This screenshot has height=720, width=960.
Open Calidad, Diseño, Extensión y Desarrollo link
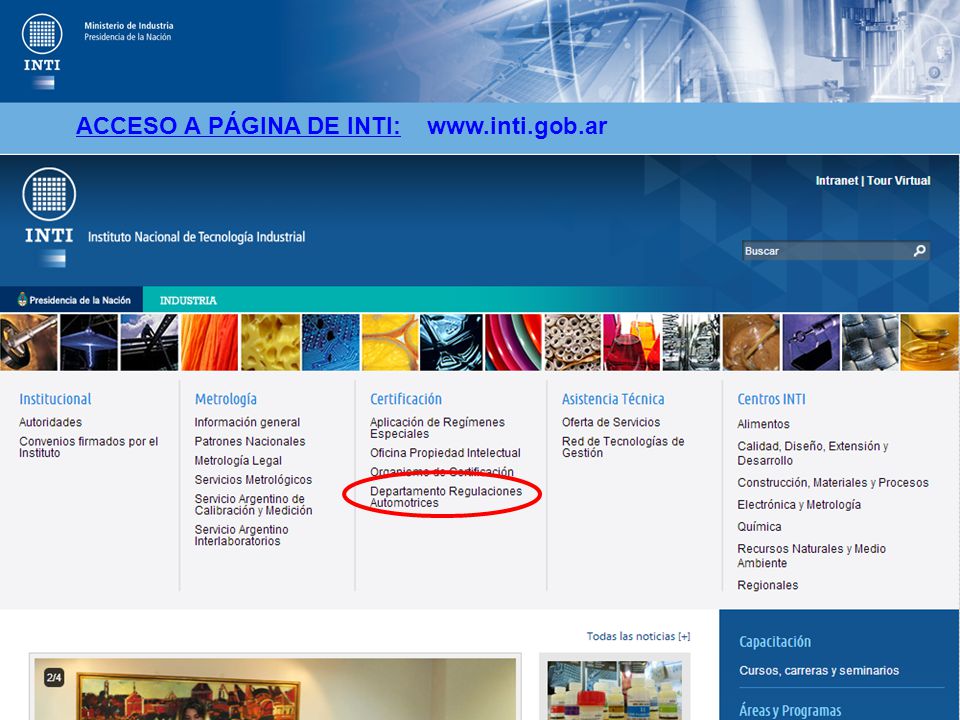pos(812,453)
